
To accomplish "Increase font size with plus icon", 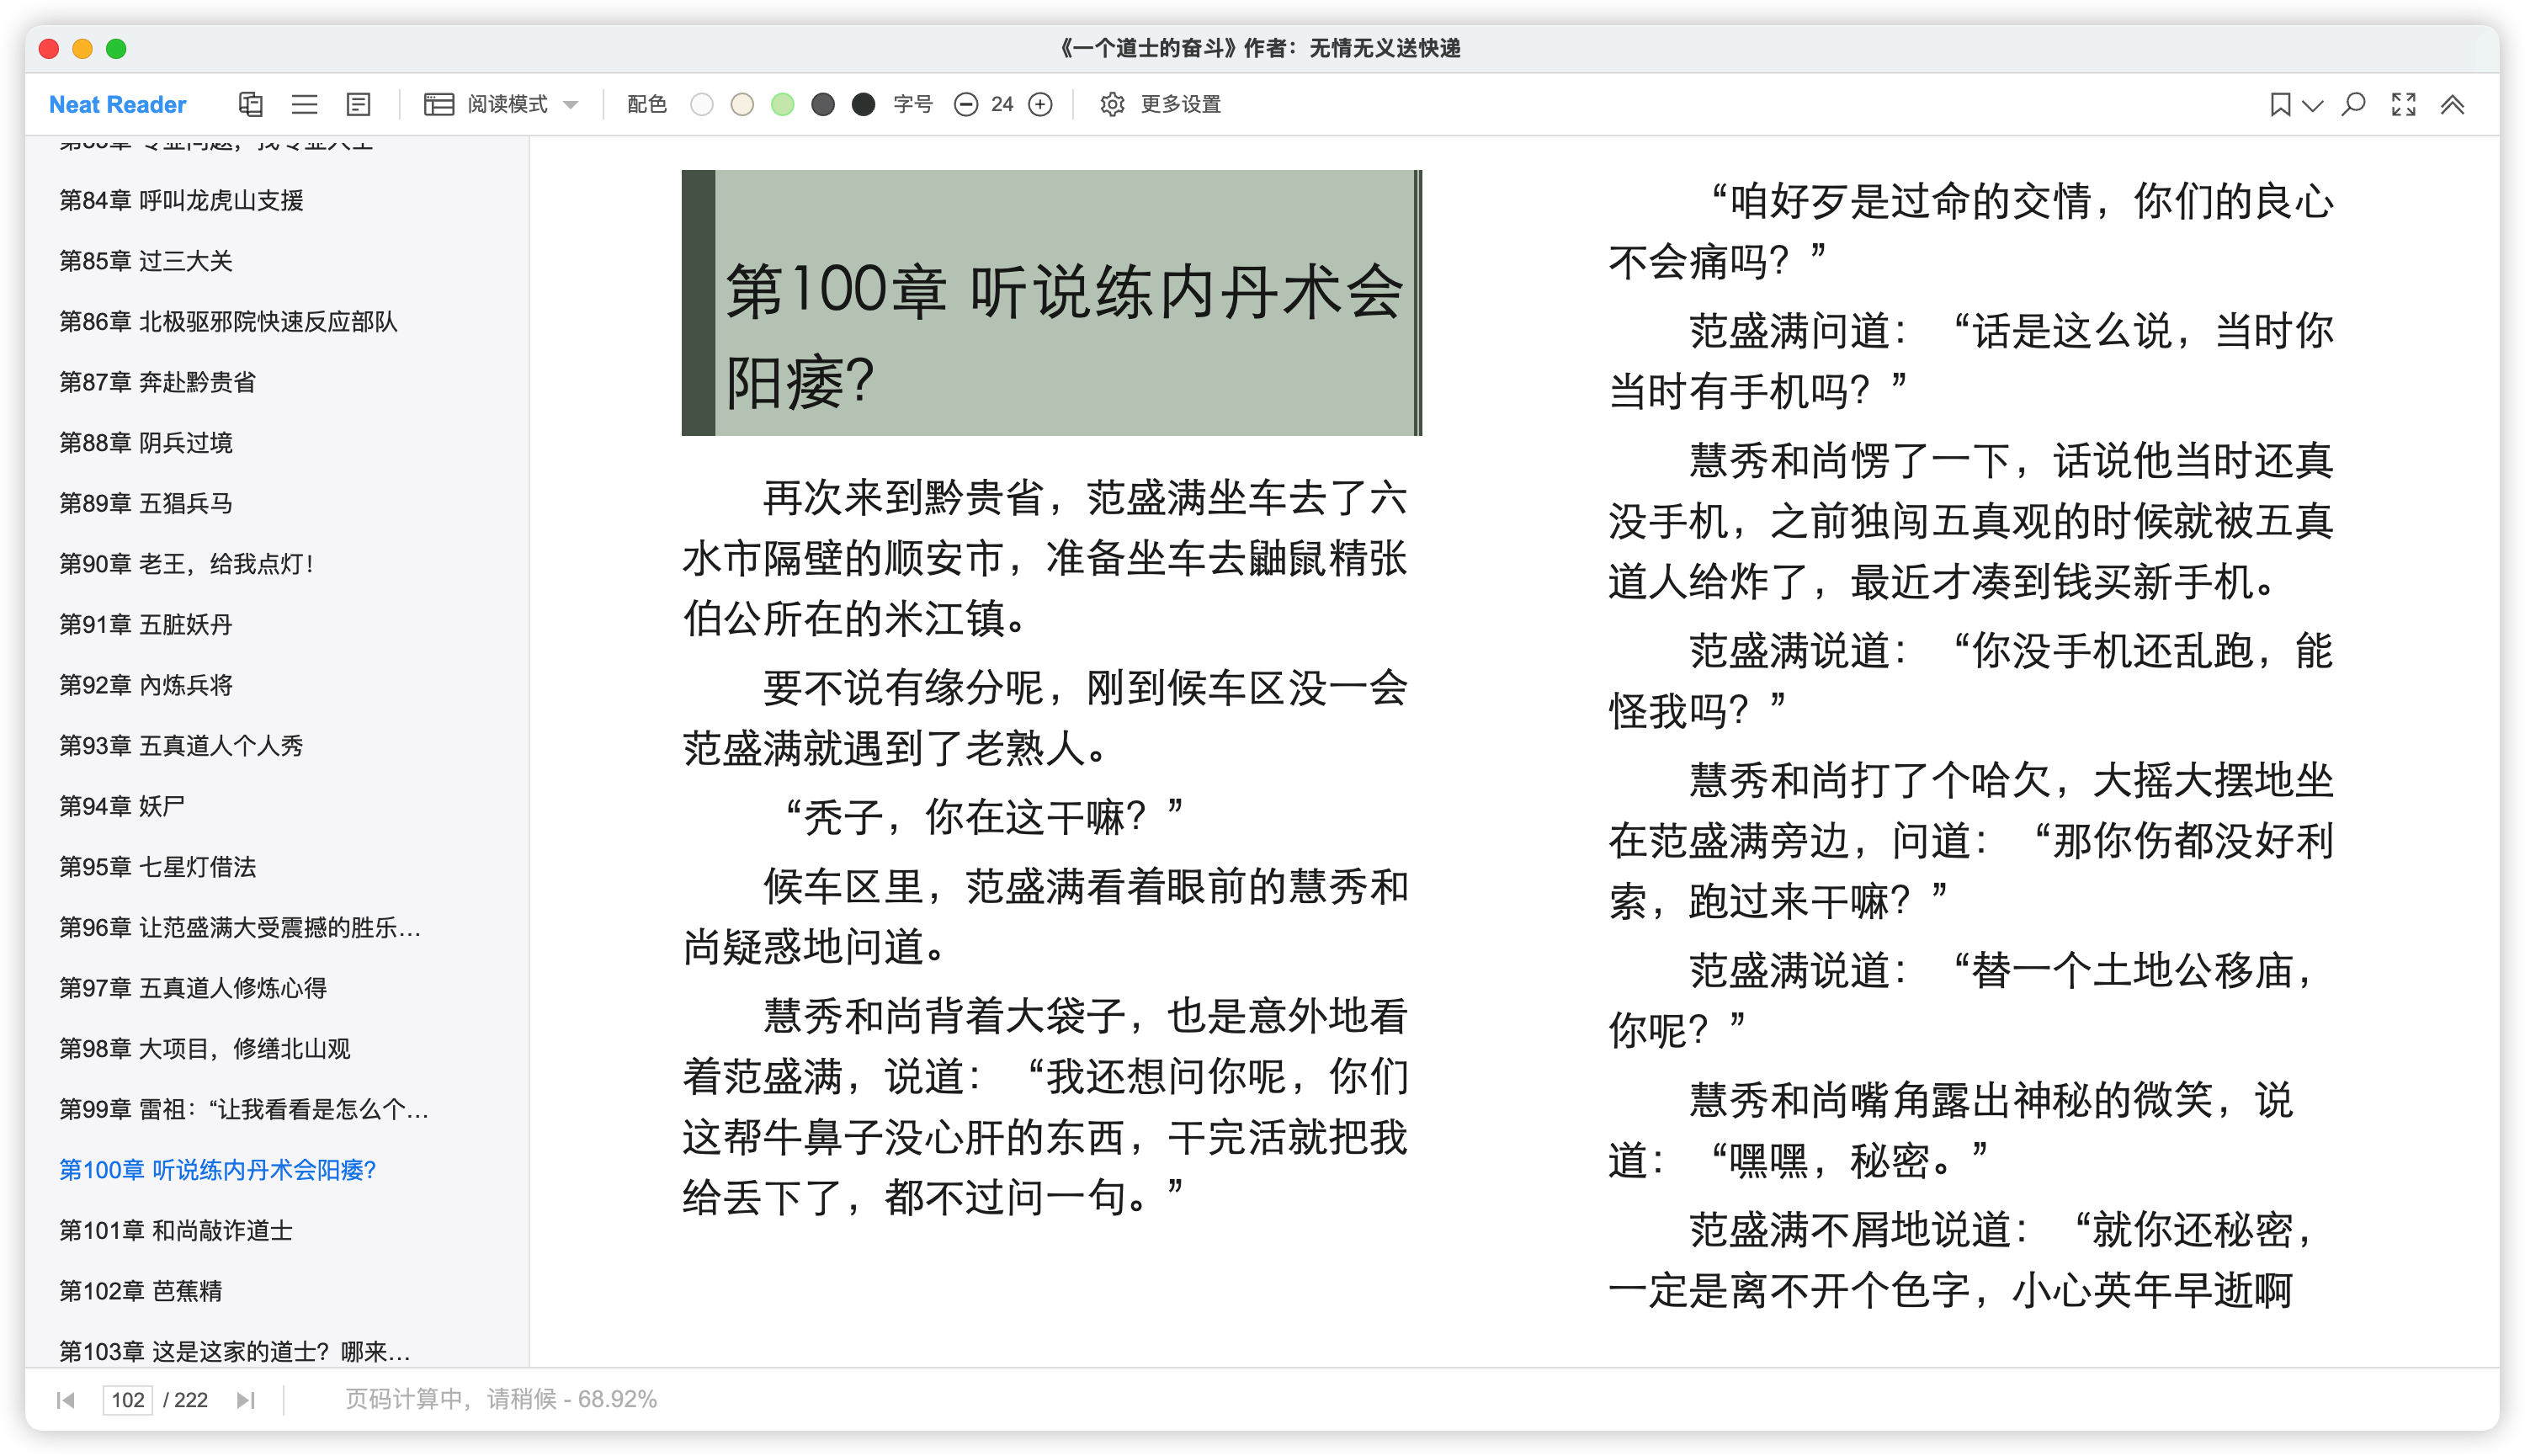I will [1040, 104].
